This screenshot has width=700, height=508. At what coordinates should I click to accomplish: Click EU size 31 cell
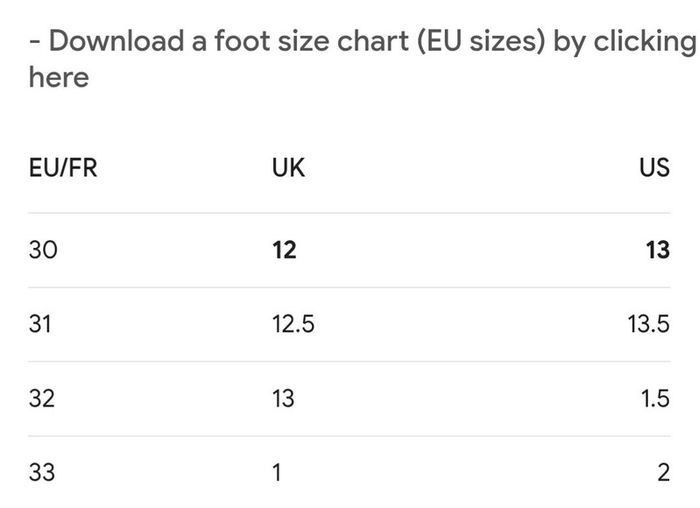40,324
